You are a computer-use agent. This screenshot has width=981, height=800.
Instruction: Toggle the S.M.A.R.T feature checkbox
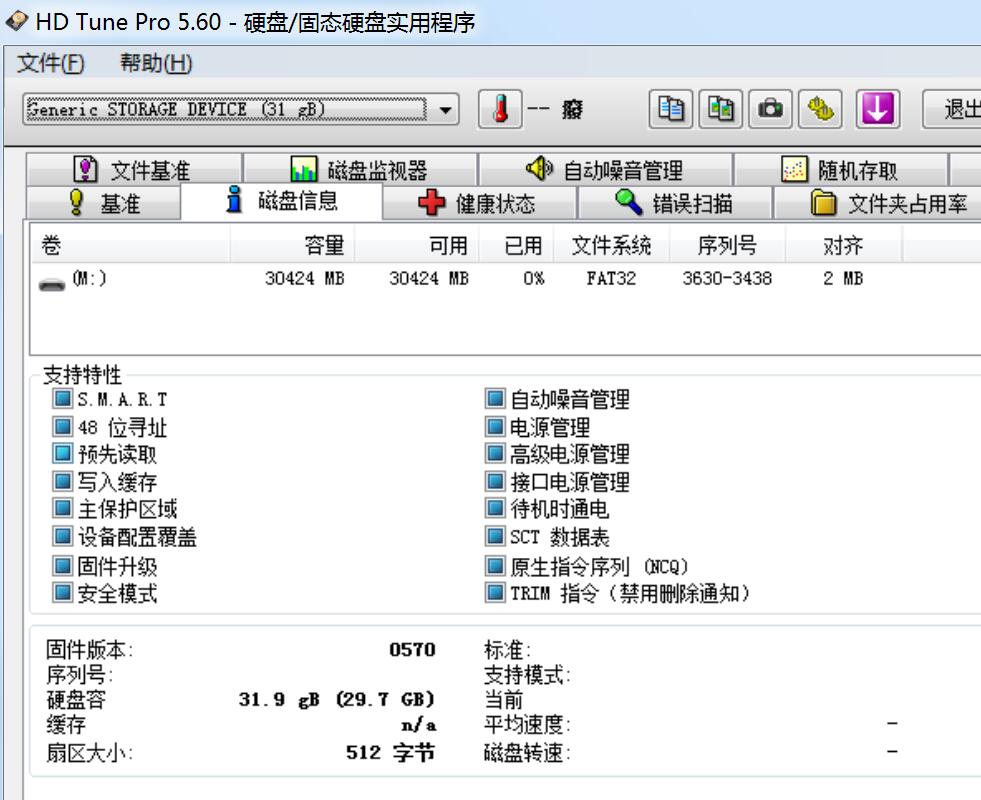(63, 400)
